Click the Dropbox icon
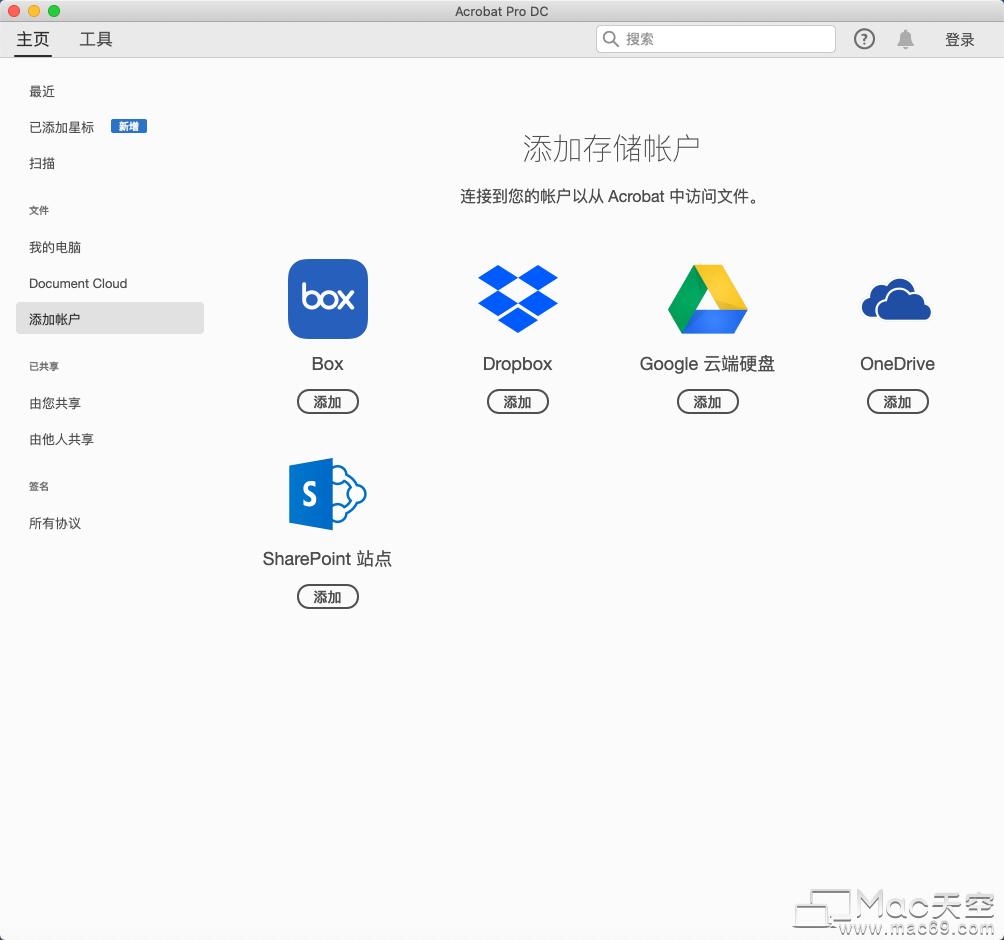Viewport: 1004px width, 940px height. point(517,298)
